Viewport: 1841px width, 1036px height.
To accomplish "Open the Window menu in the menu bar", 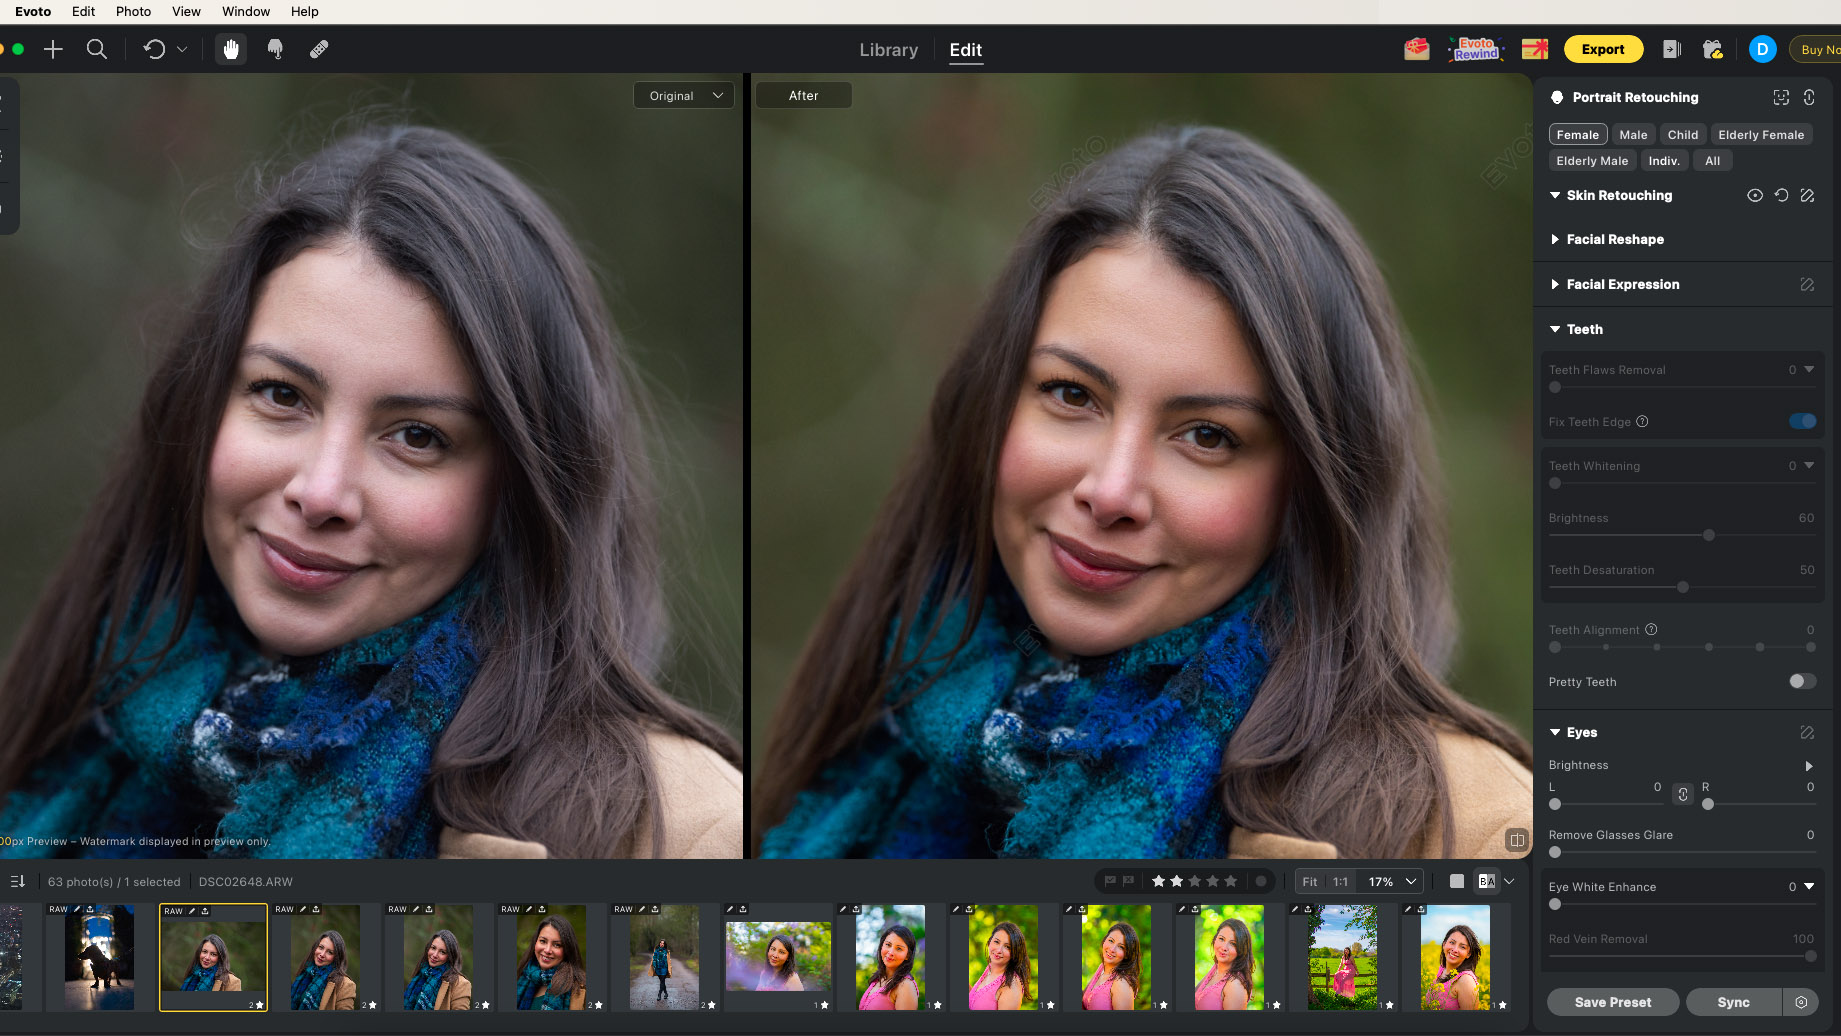I will point(245,11).
